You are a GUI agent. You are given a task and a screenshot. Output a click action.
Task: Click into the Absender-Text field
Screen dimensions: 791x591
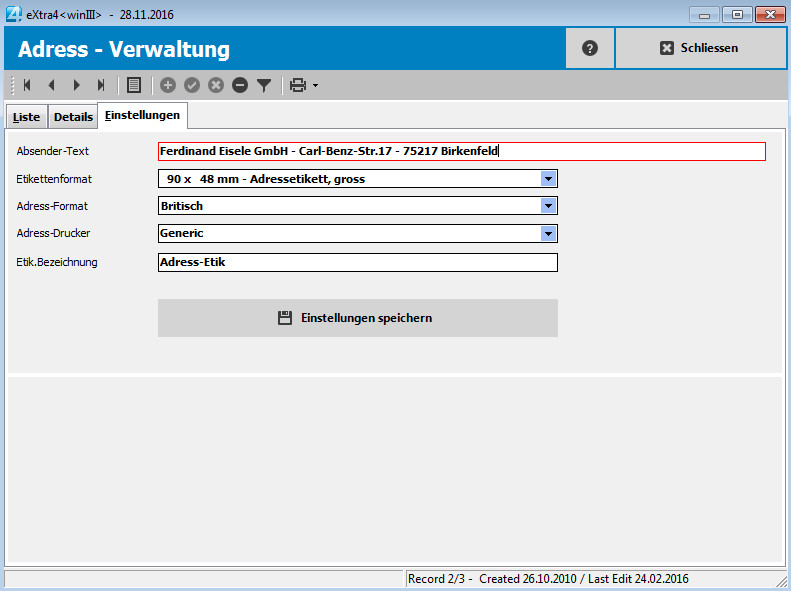pos(461,152)
